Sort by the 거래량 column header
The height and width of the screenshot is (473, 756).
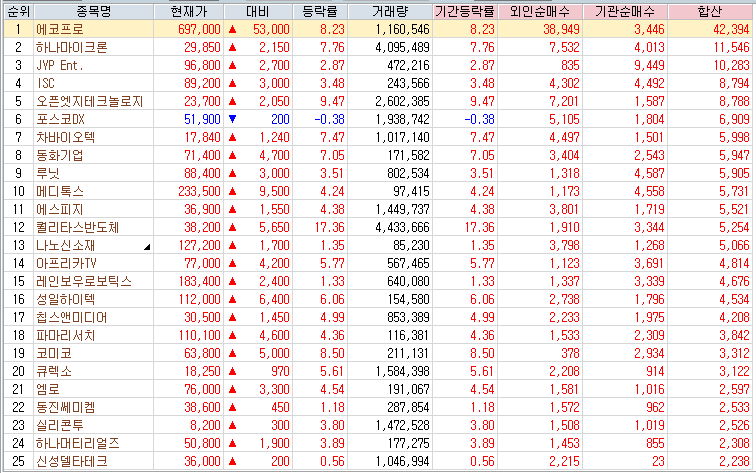pos(390,11)
